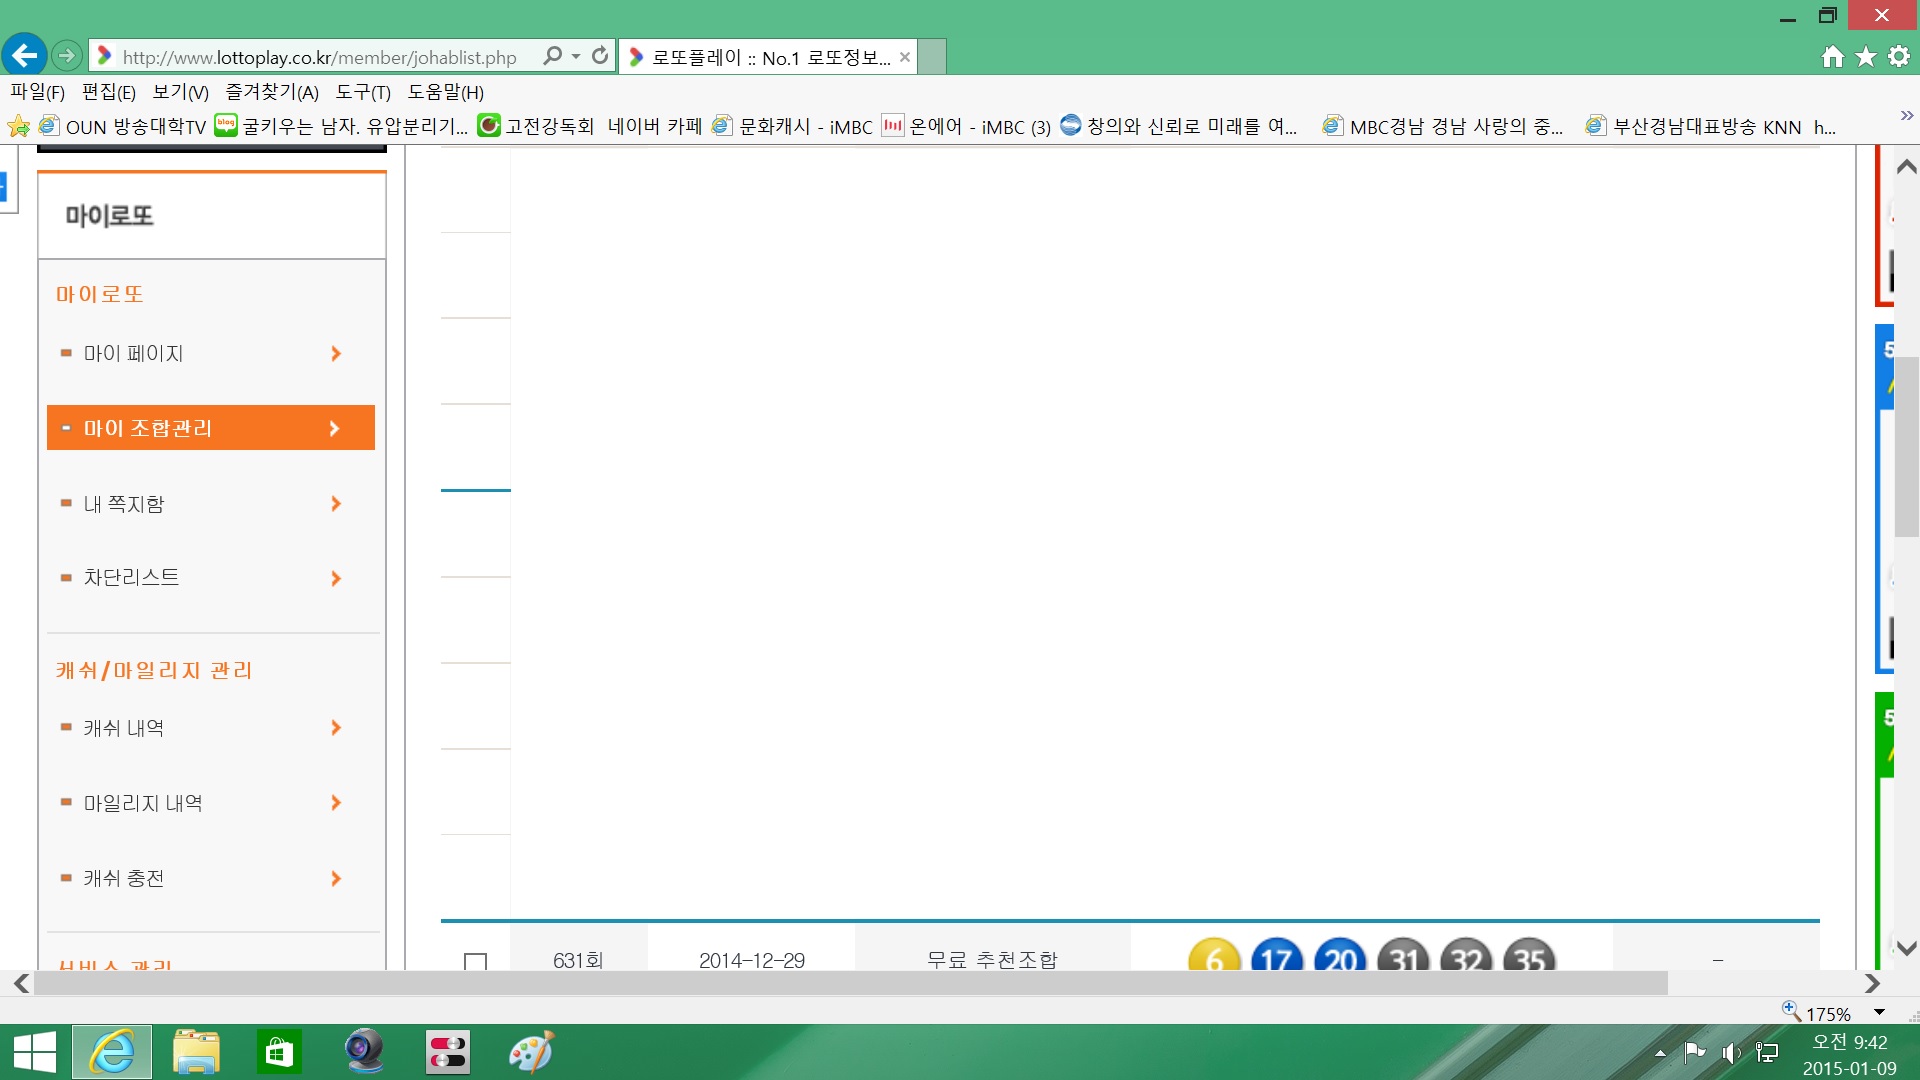Click lottery ball number 17

click(1277, 958)
